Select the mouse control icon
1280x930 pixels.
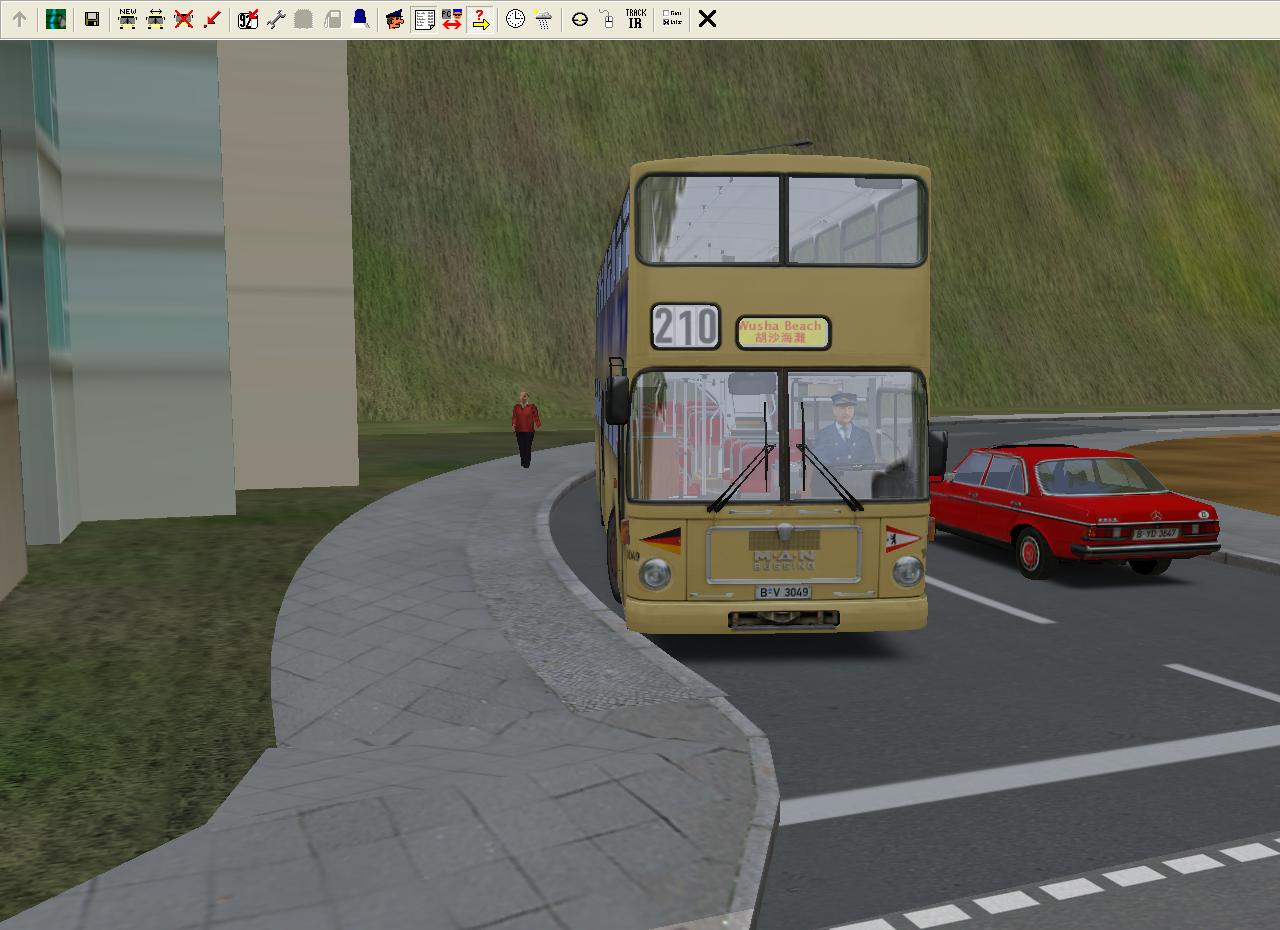(x=607, y=19)
